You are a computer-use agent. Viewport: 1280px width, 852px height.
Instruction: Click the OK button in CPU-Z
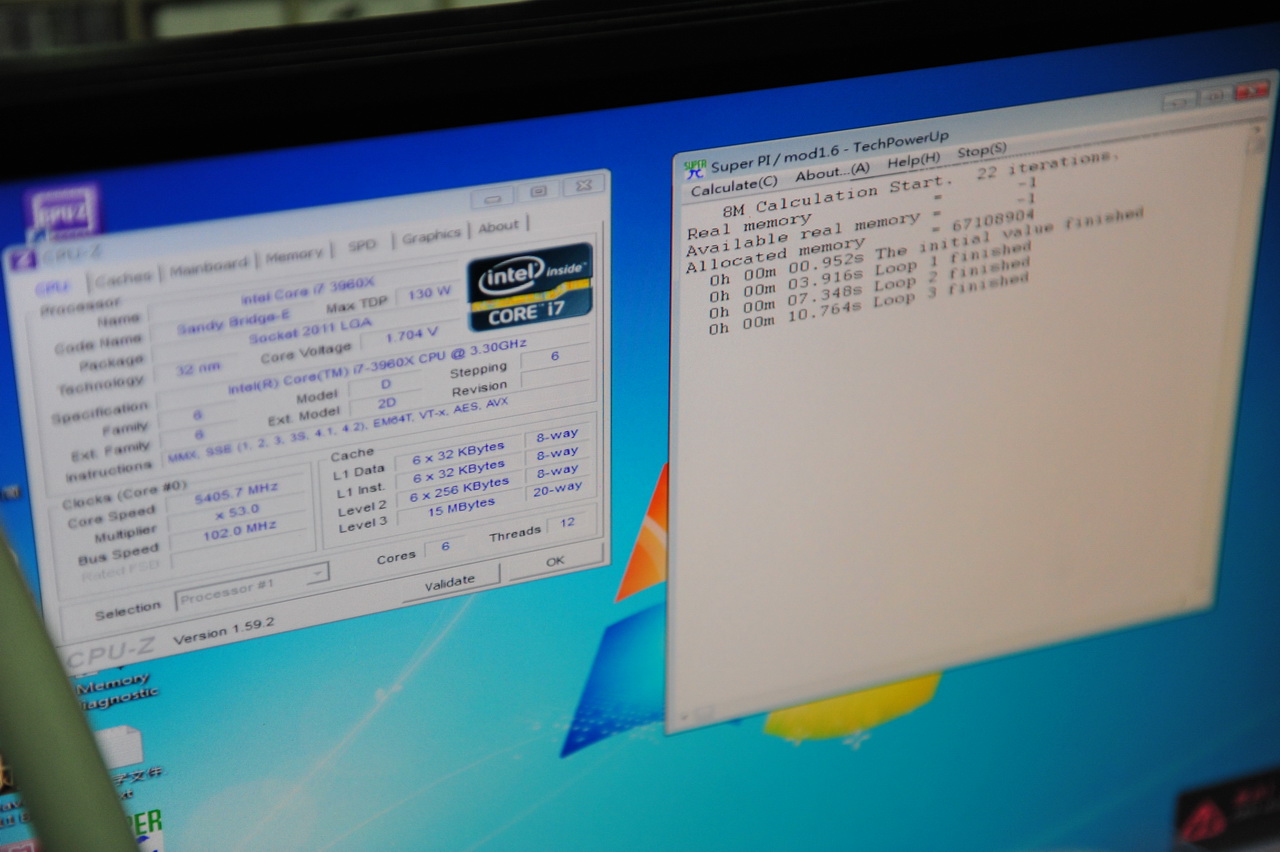(x=555, y=561)
